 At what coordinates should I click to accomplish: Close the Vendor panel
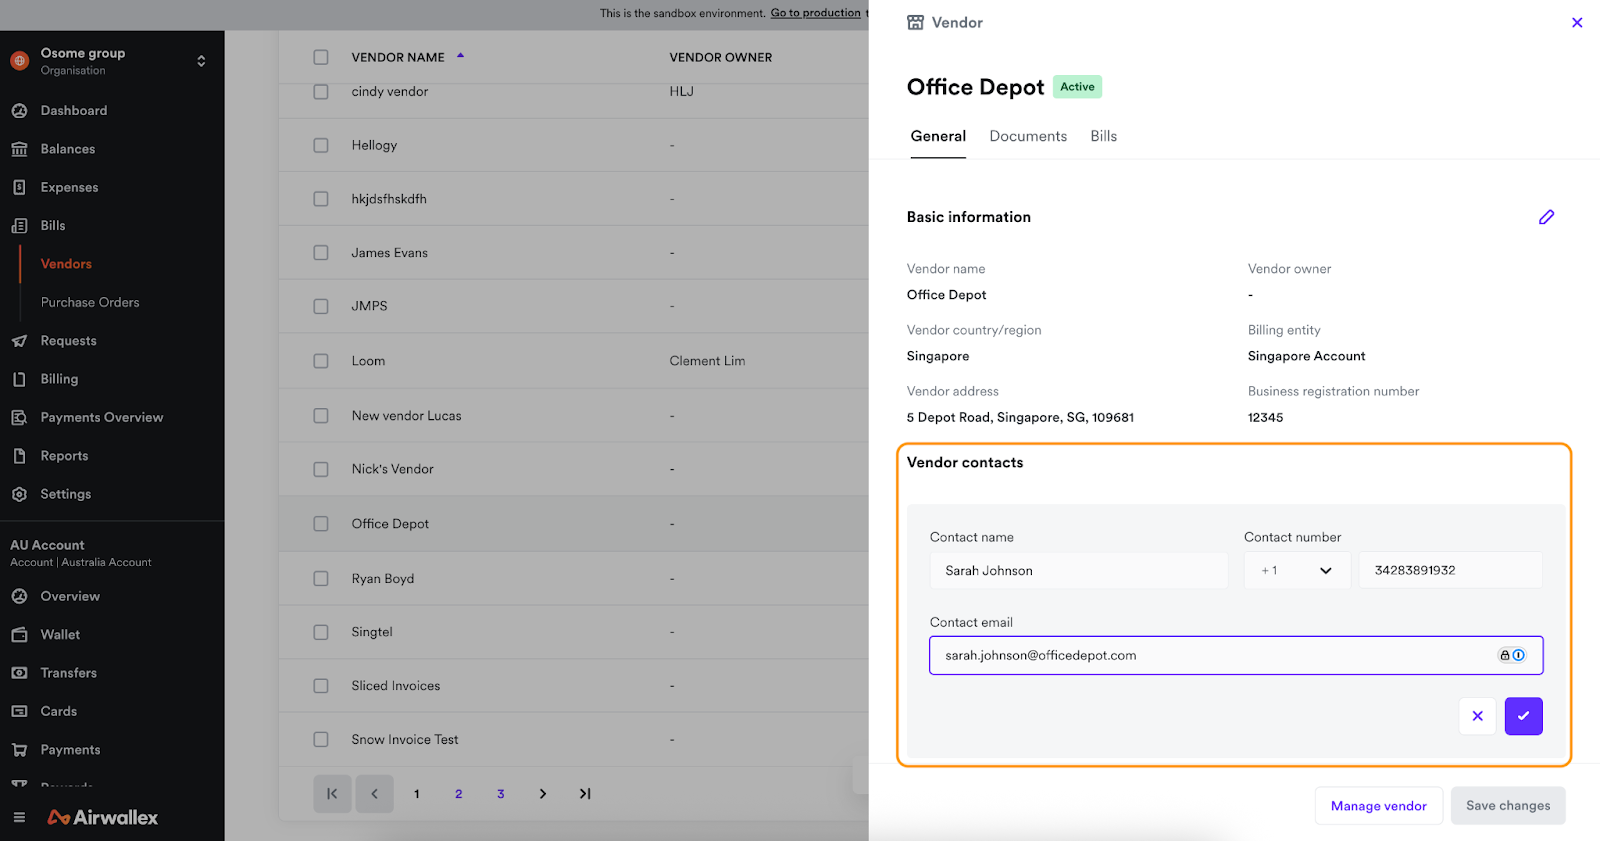pos(1577,22)
